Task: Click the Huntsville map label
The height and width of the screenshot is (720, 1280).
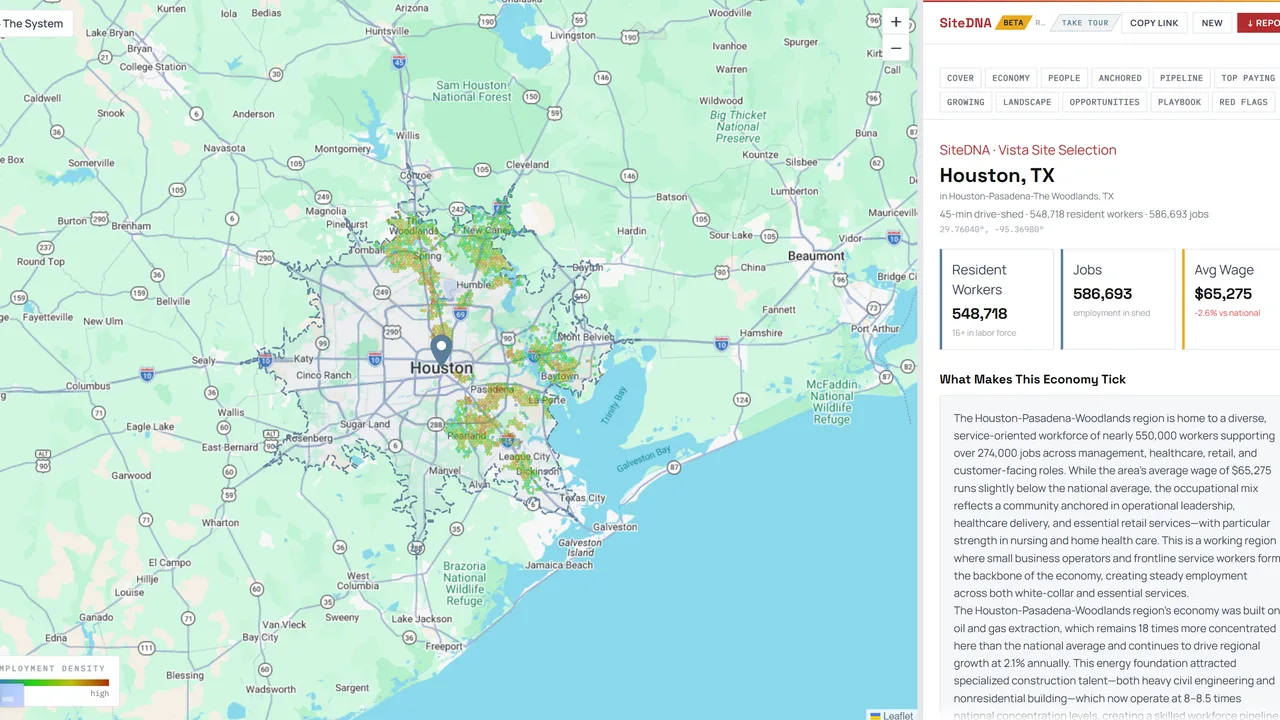Action: (388, 31)
